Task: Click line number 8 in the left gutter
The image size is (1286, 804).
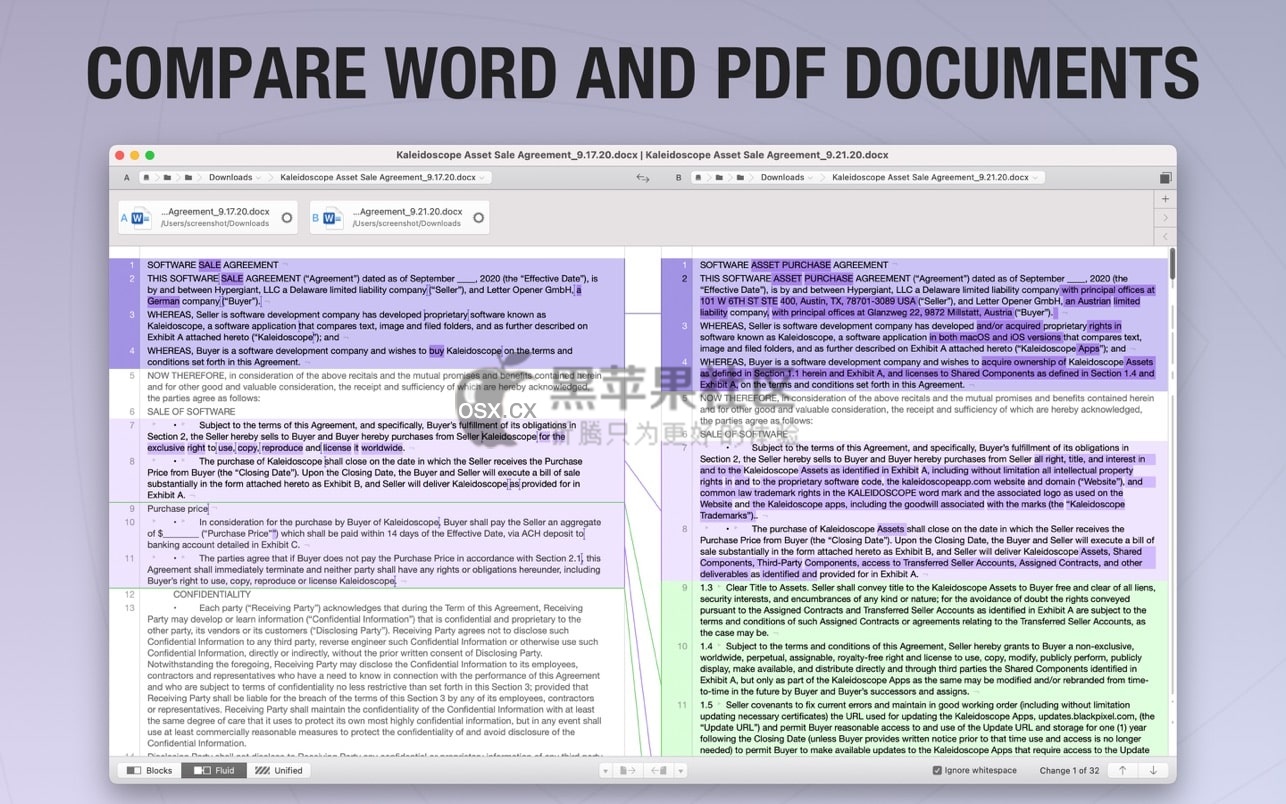Action: (x=131, y=462)
